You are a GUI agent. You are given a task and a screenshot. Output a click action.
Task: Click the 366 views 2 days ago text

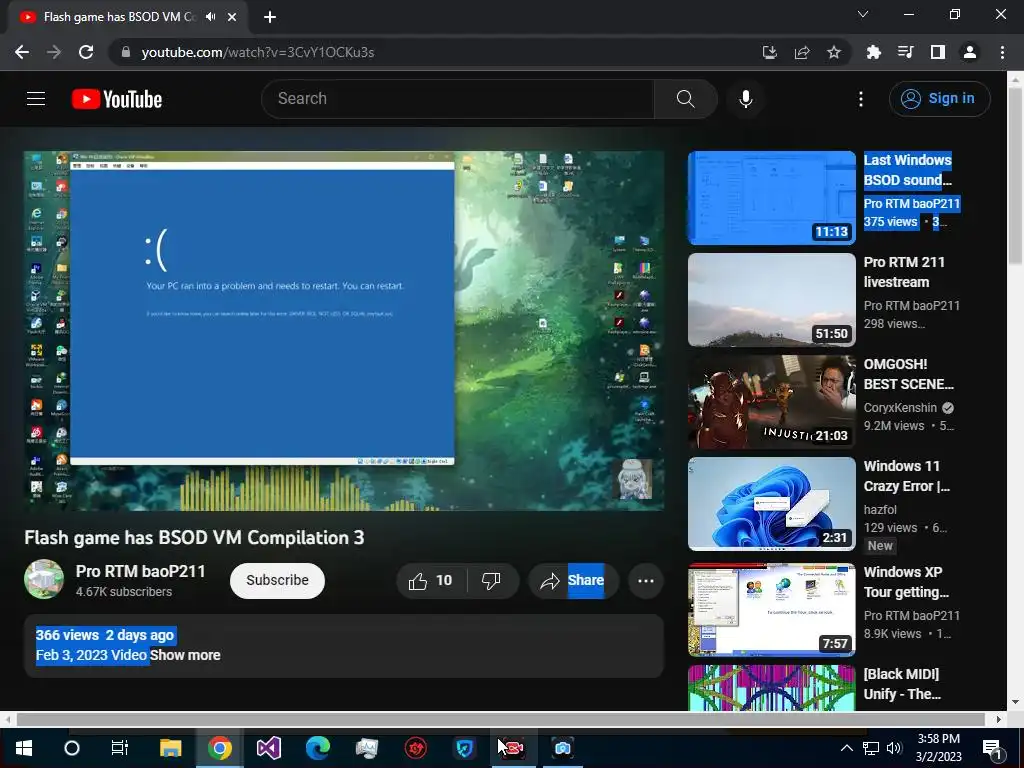[104, 635]
